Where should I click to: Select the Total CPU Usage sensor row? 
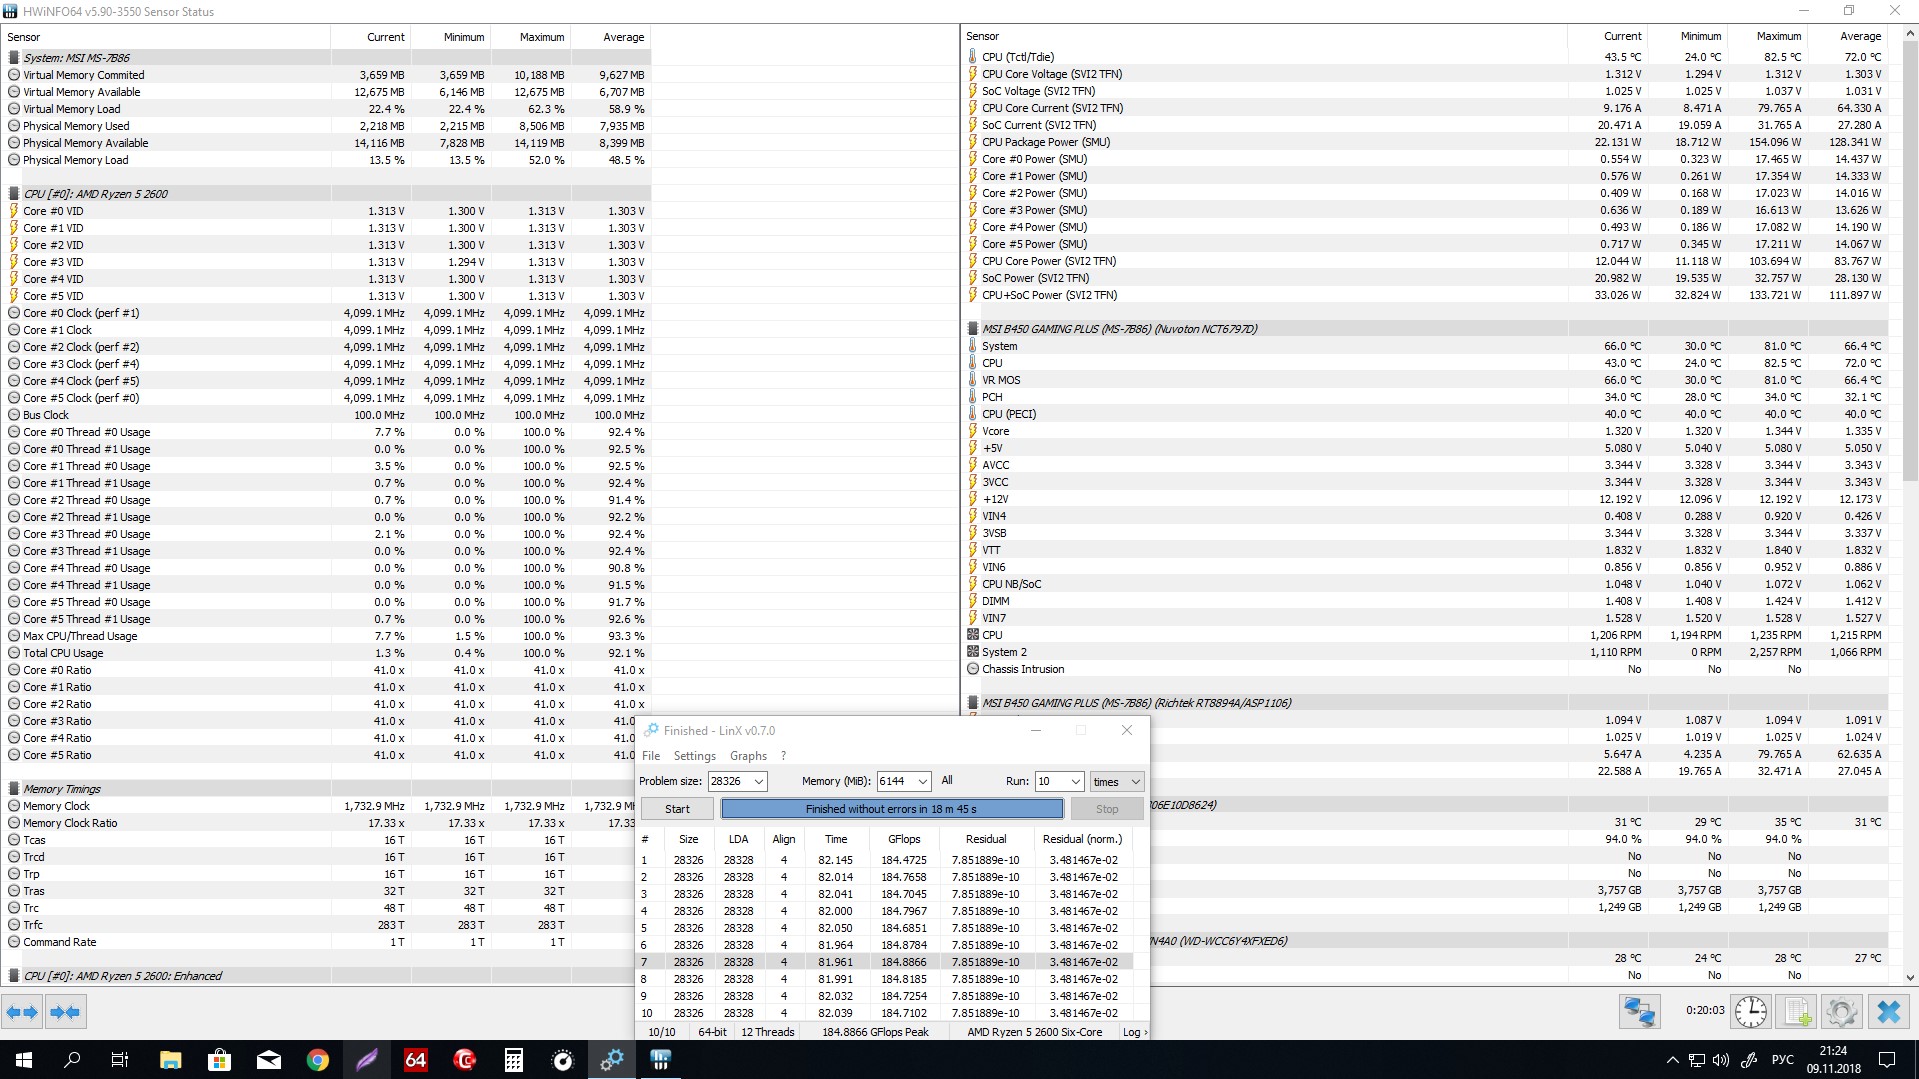pos(328,653)
